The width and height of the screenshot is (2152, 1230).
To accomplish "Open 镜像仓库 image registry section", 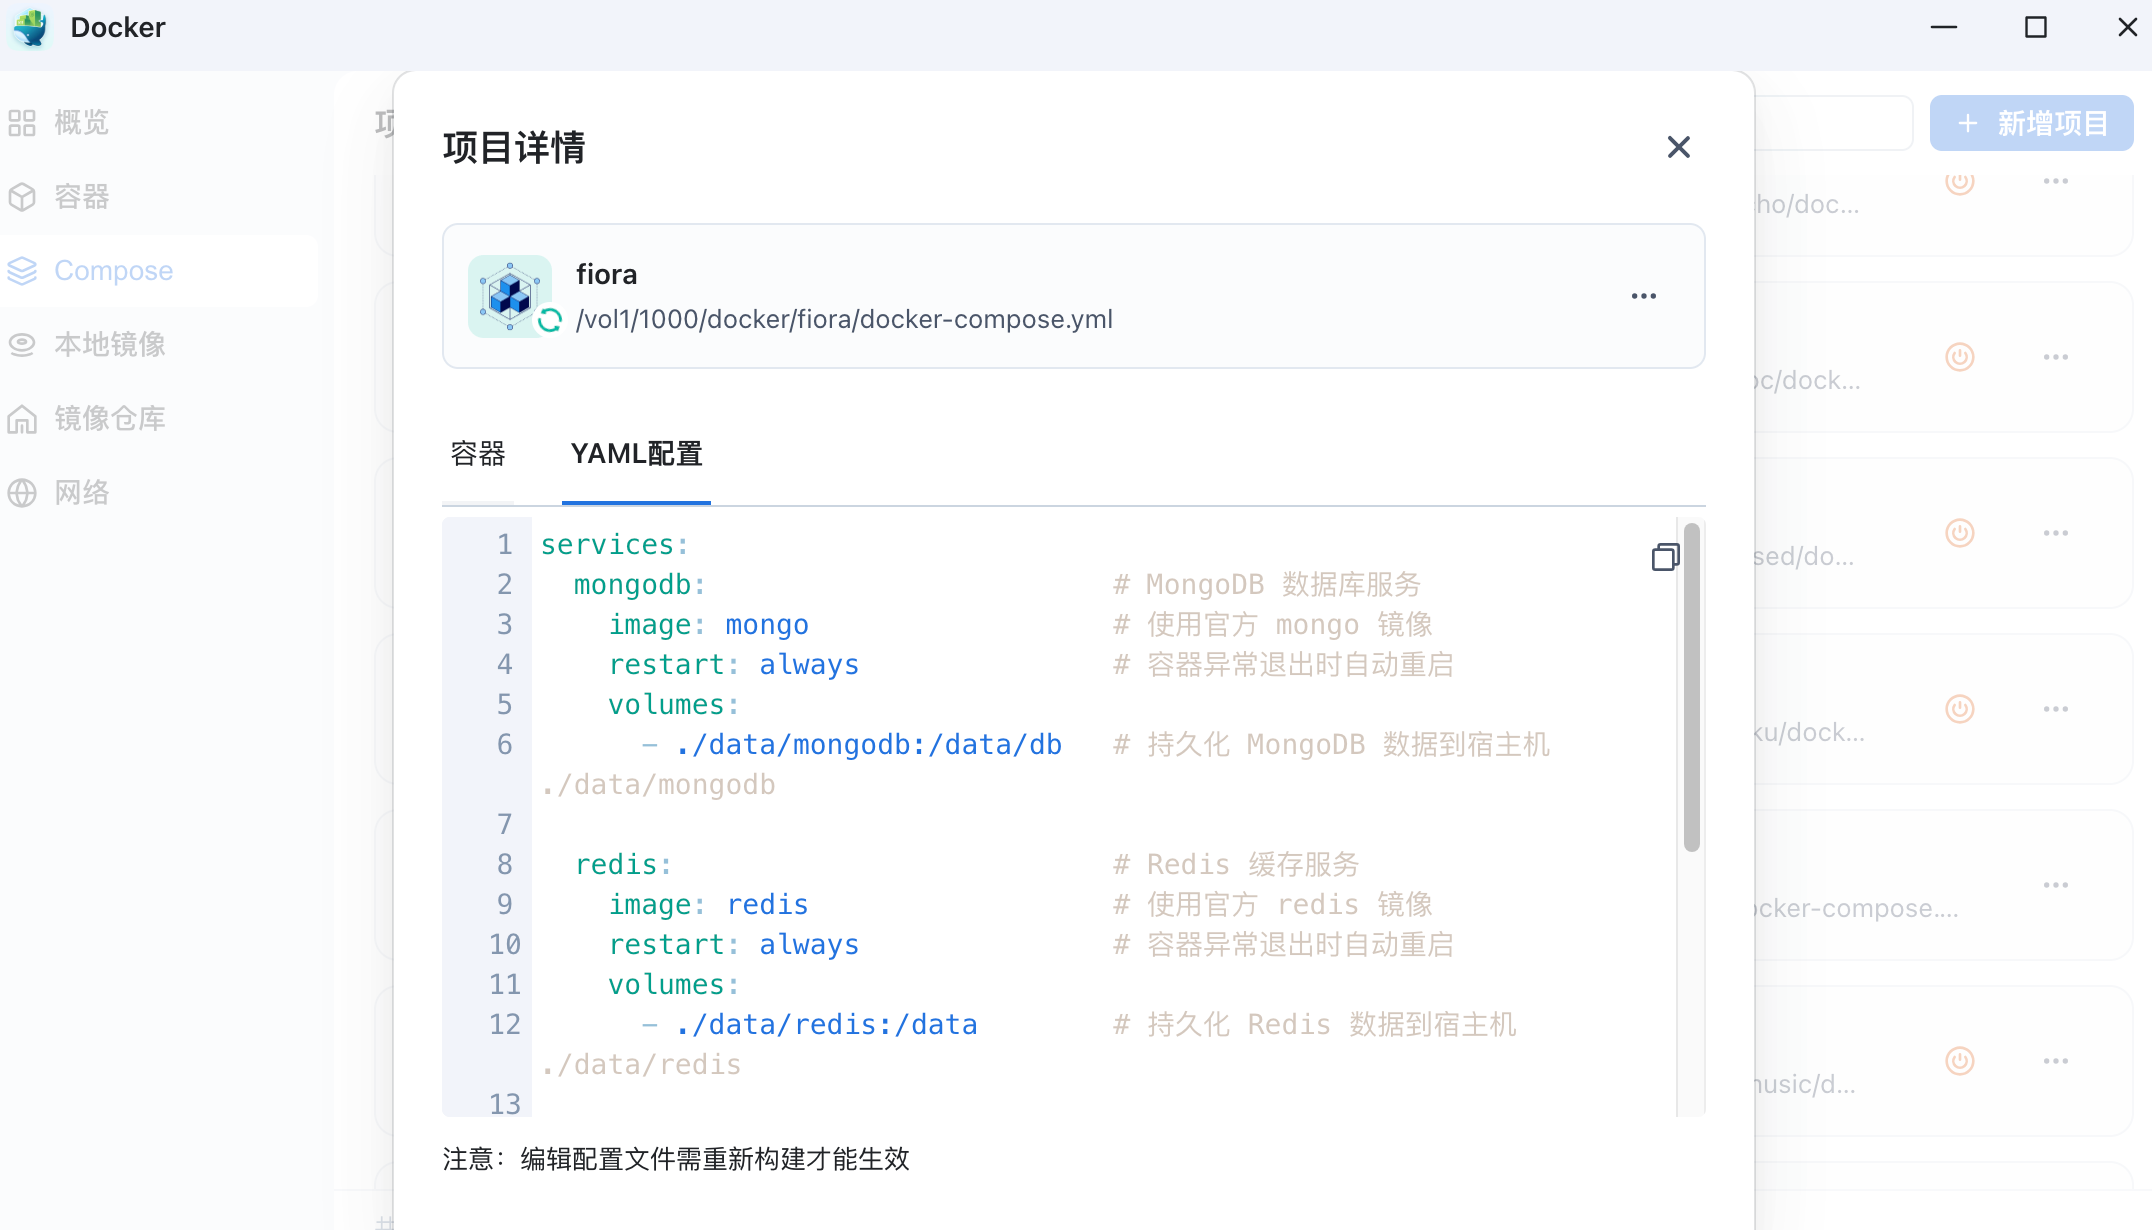I will [x=108, y=419].
